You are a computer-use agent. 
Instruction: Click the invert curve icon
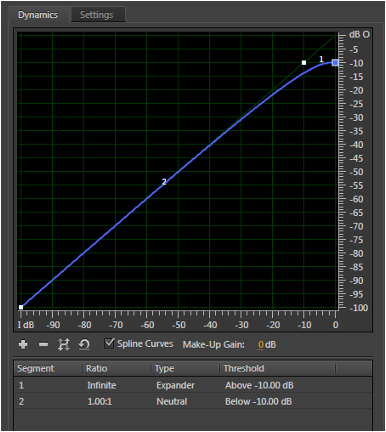click(64, 344)
